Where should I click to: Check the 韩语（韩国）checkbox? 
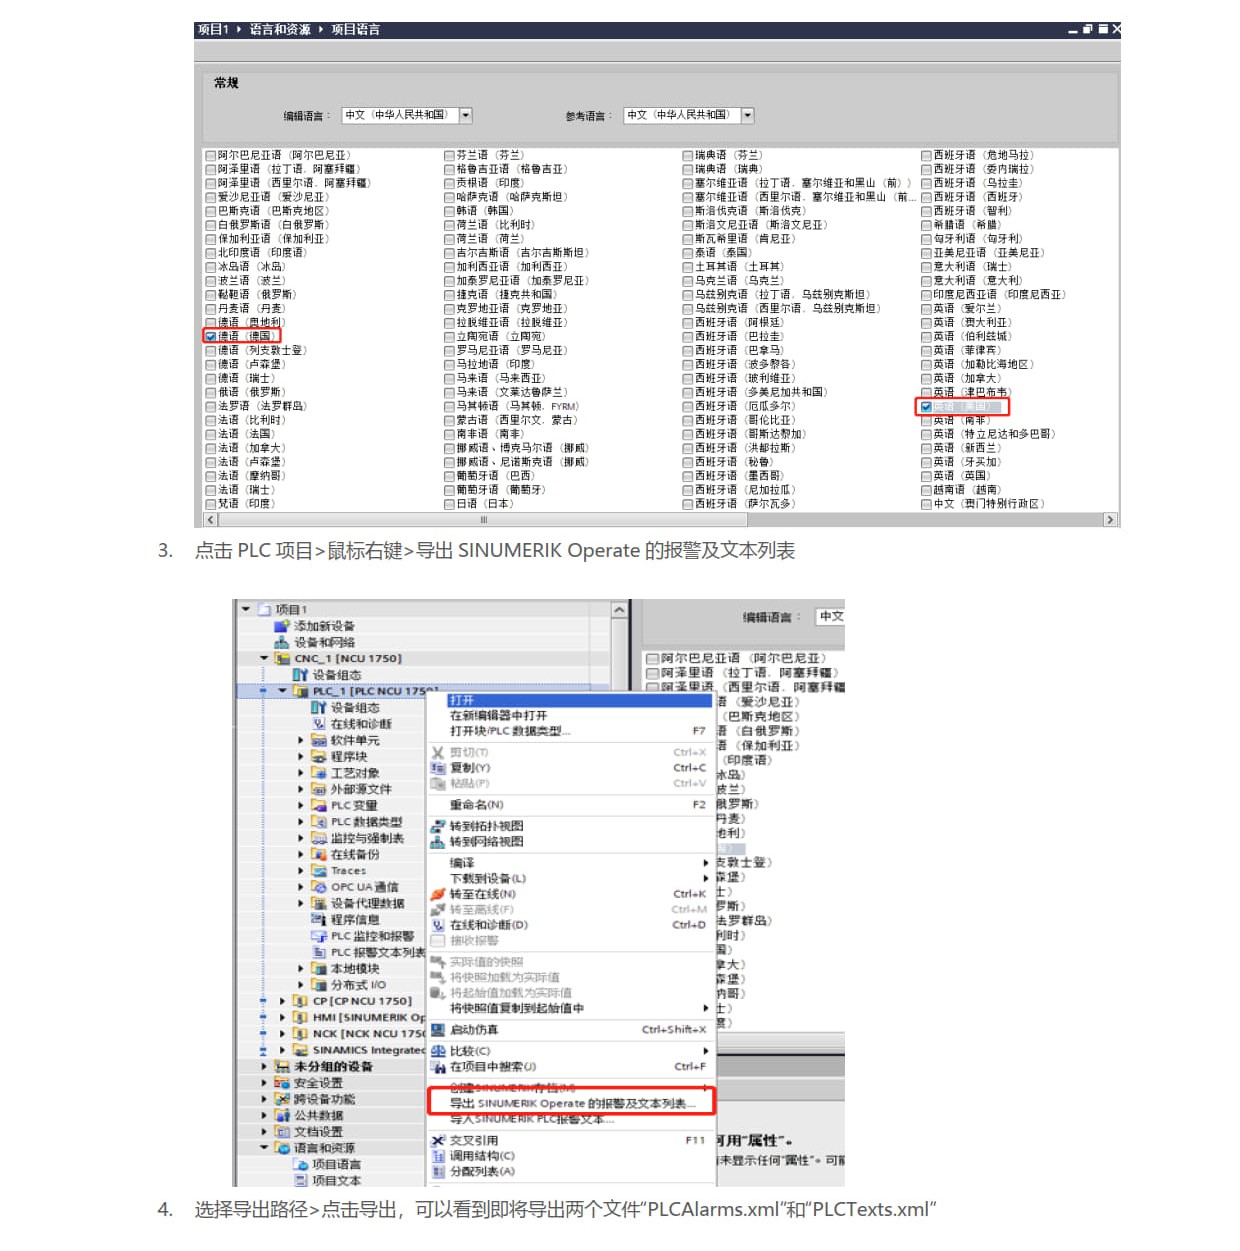click(x=449, y=211)
